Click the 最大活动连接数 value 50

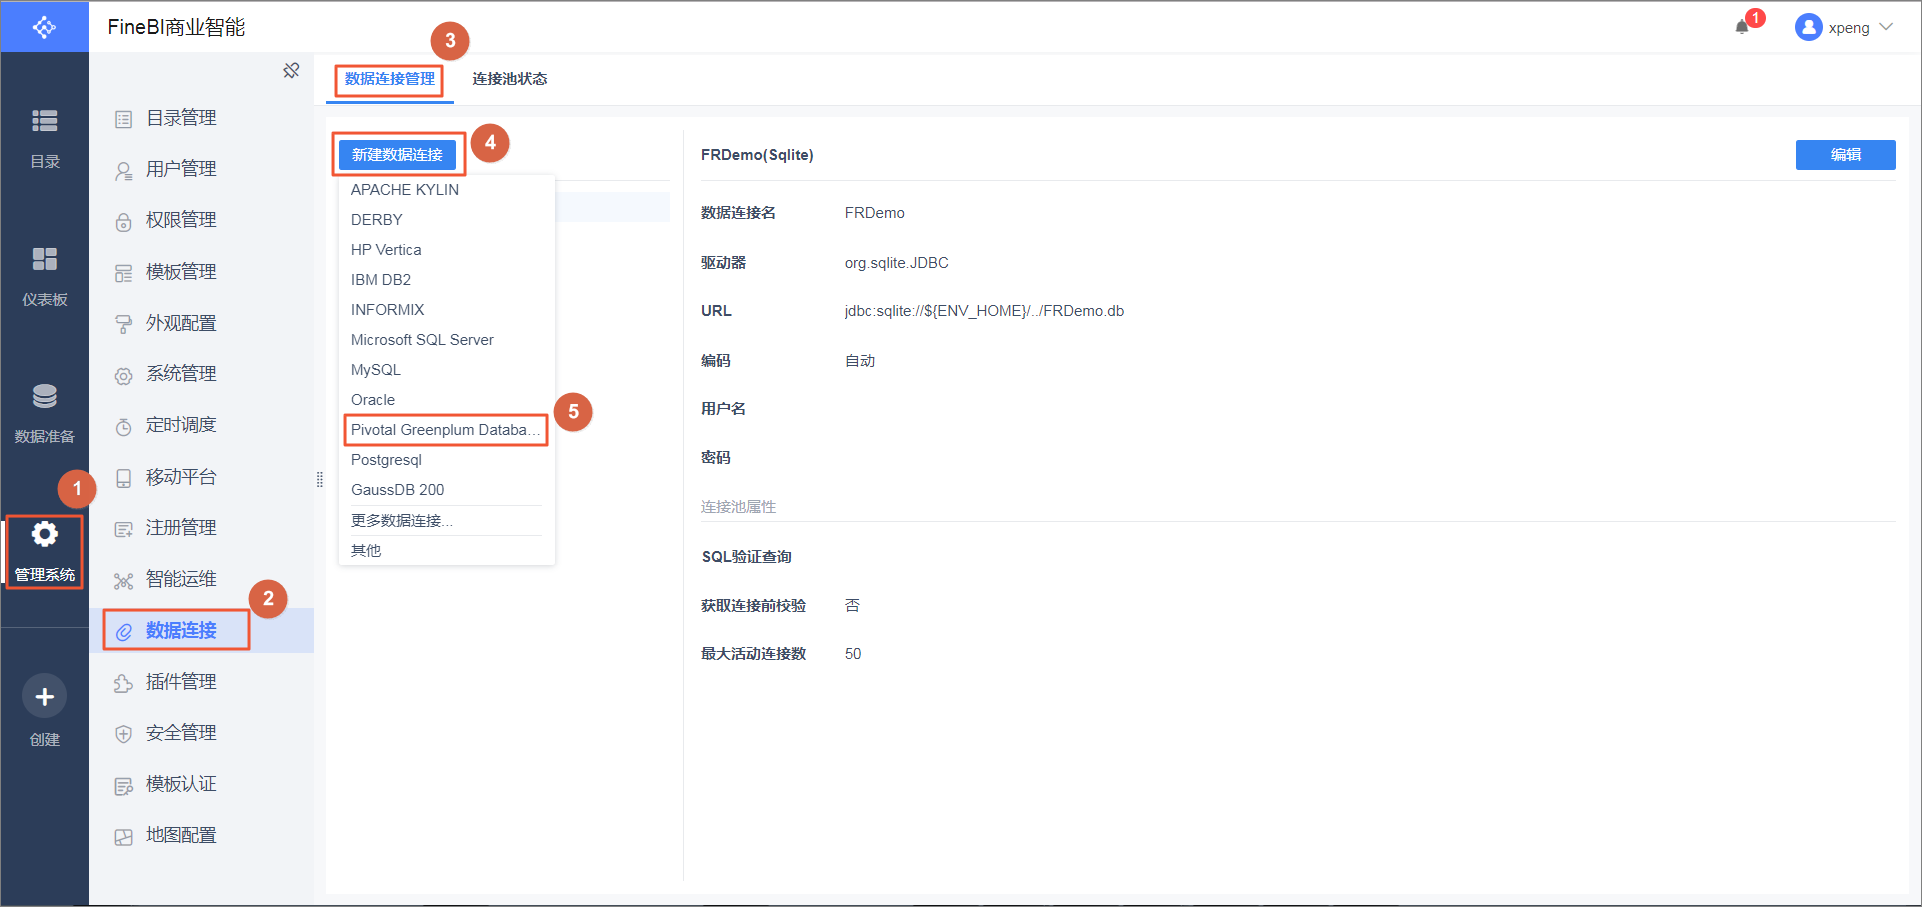[x=853, y=654]
